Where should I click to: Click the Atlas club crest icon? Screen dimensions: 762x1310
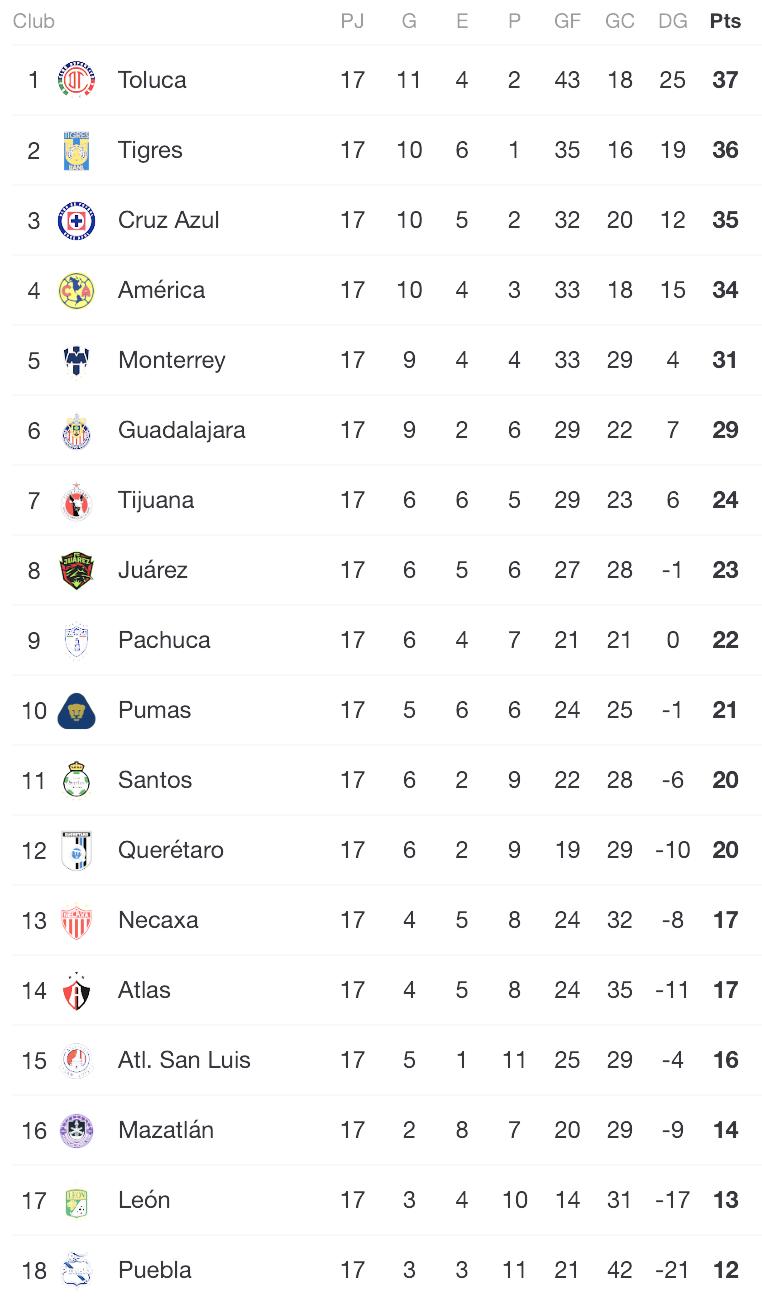[x=77, y=990]
